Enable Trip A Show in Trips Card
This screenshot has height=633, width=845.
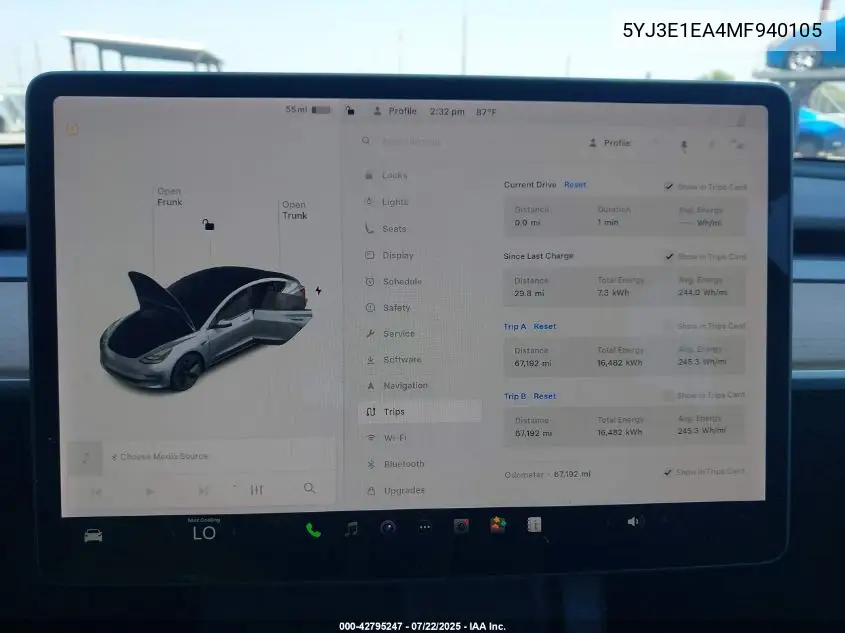pos(669,326)
